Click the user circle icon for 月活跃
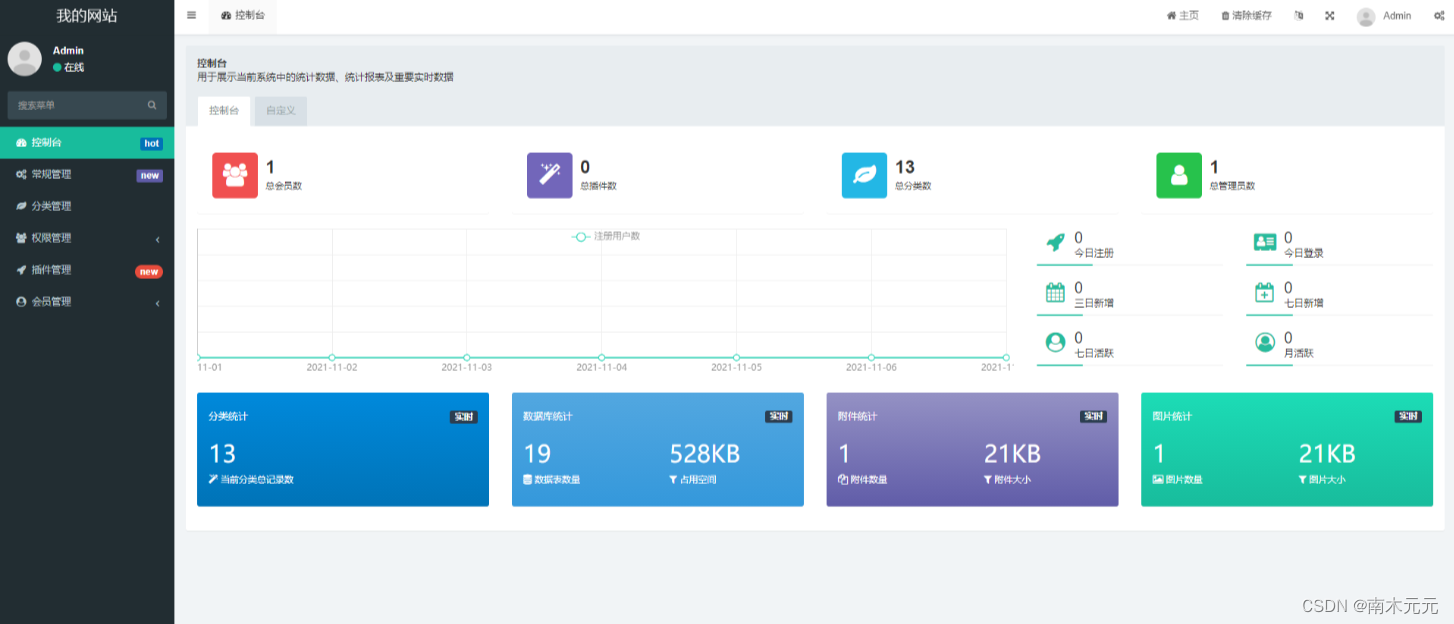This screenshot has width=1454, height=624. pyautogui.click(x=1265, y=342)
